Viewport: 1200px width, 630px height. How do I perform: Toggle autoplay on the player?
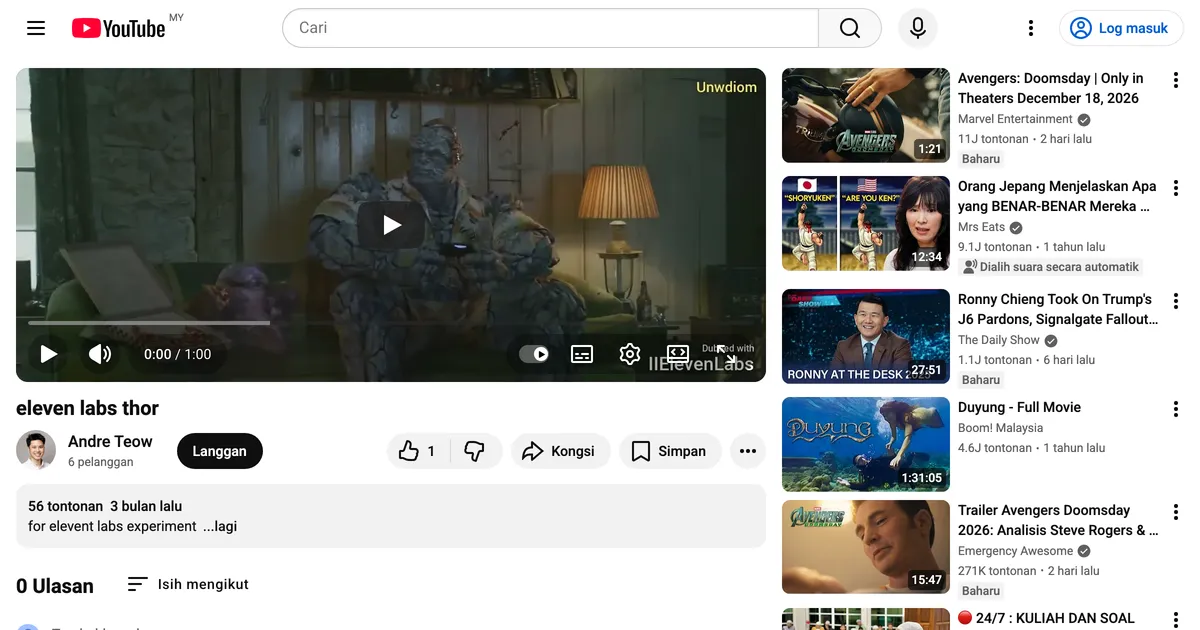click(x=535, y=354)
